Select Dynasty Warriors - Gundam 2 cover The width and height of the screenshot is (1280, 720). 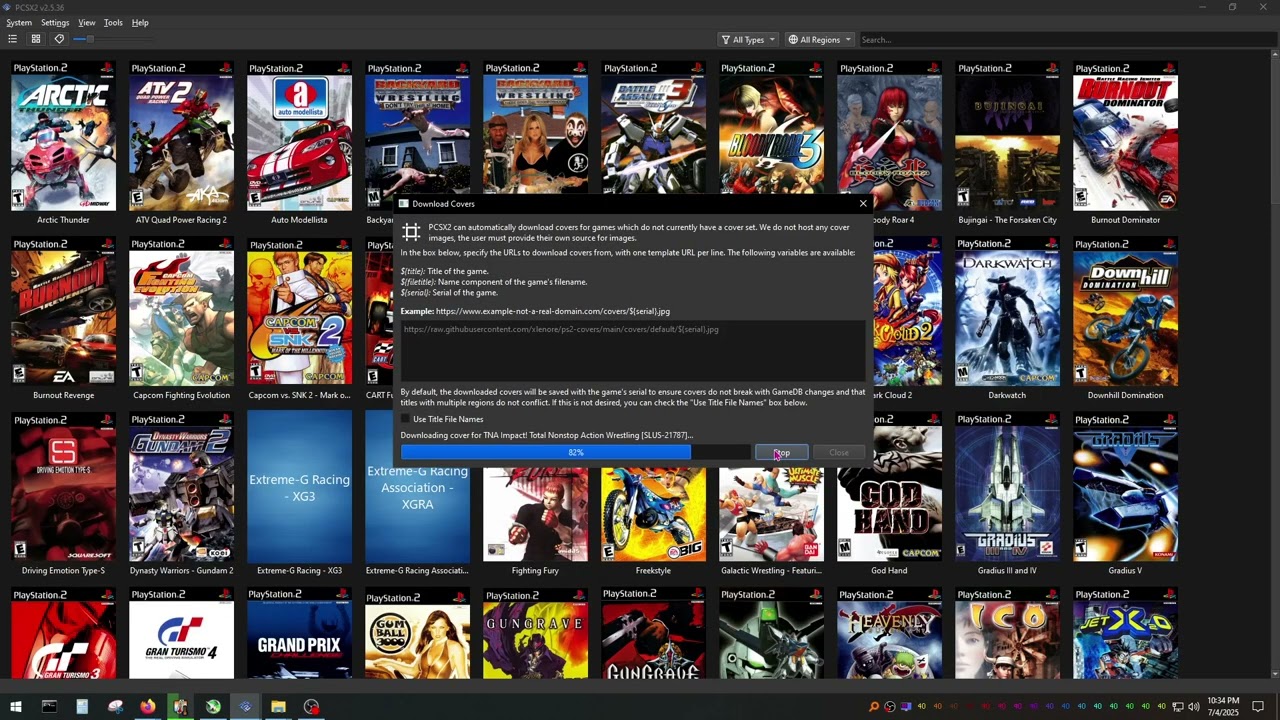pos(181,486)
